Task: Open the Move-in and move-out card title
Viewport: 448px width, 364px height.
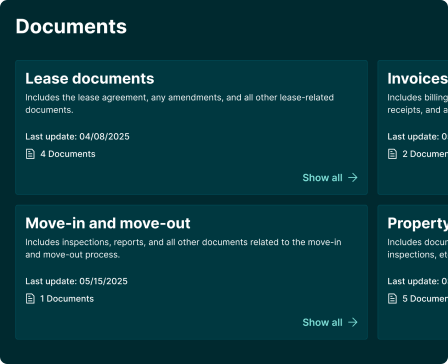Action: click(108, 223)
